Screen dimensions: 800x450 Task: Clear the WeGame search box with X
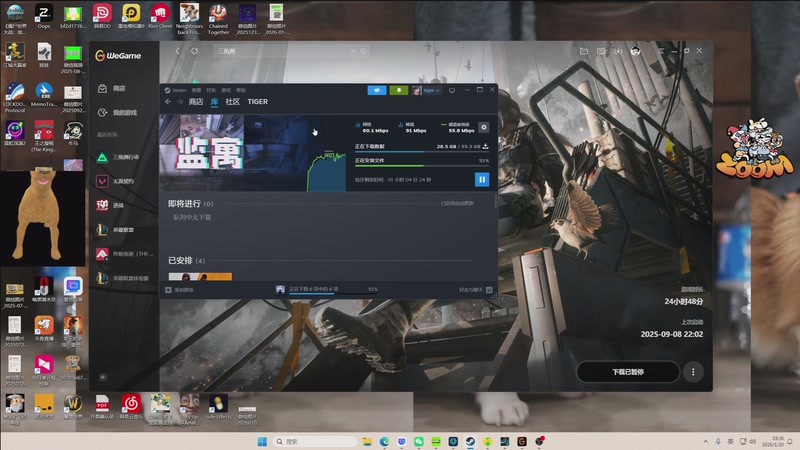click(x=352, y=51)
